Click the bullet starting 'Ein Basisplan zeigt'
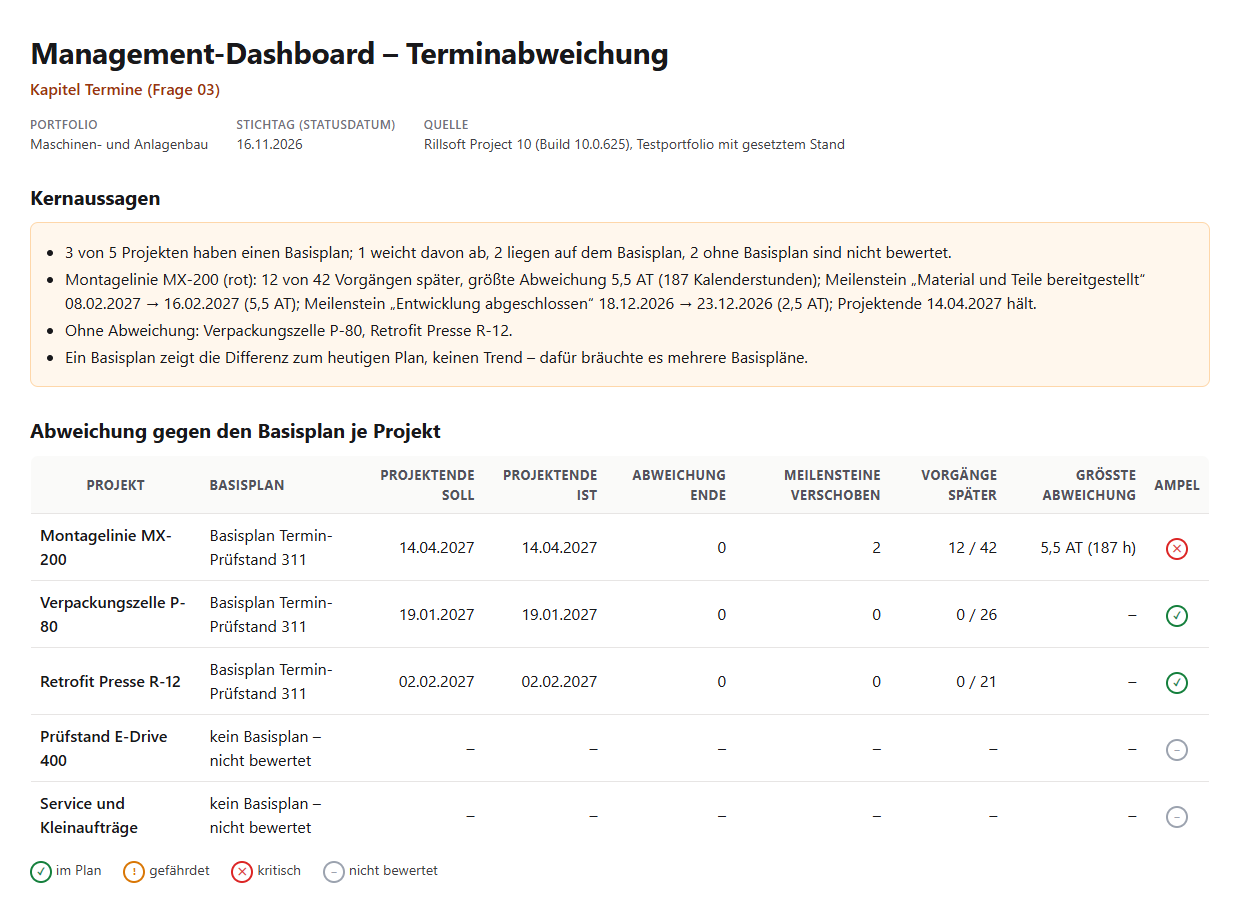The image size is (1240, 898). [x=436, y=357]
